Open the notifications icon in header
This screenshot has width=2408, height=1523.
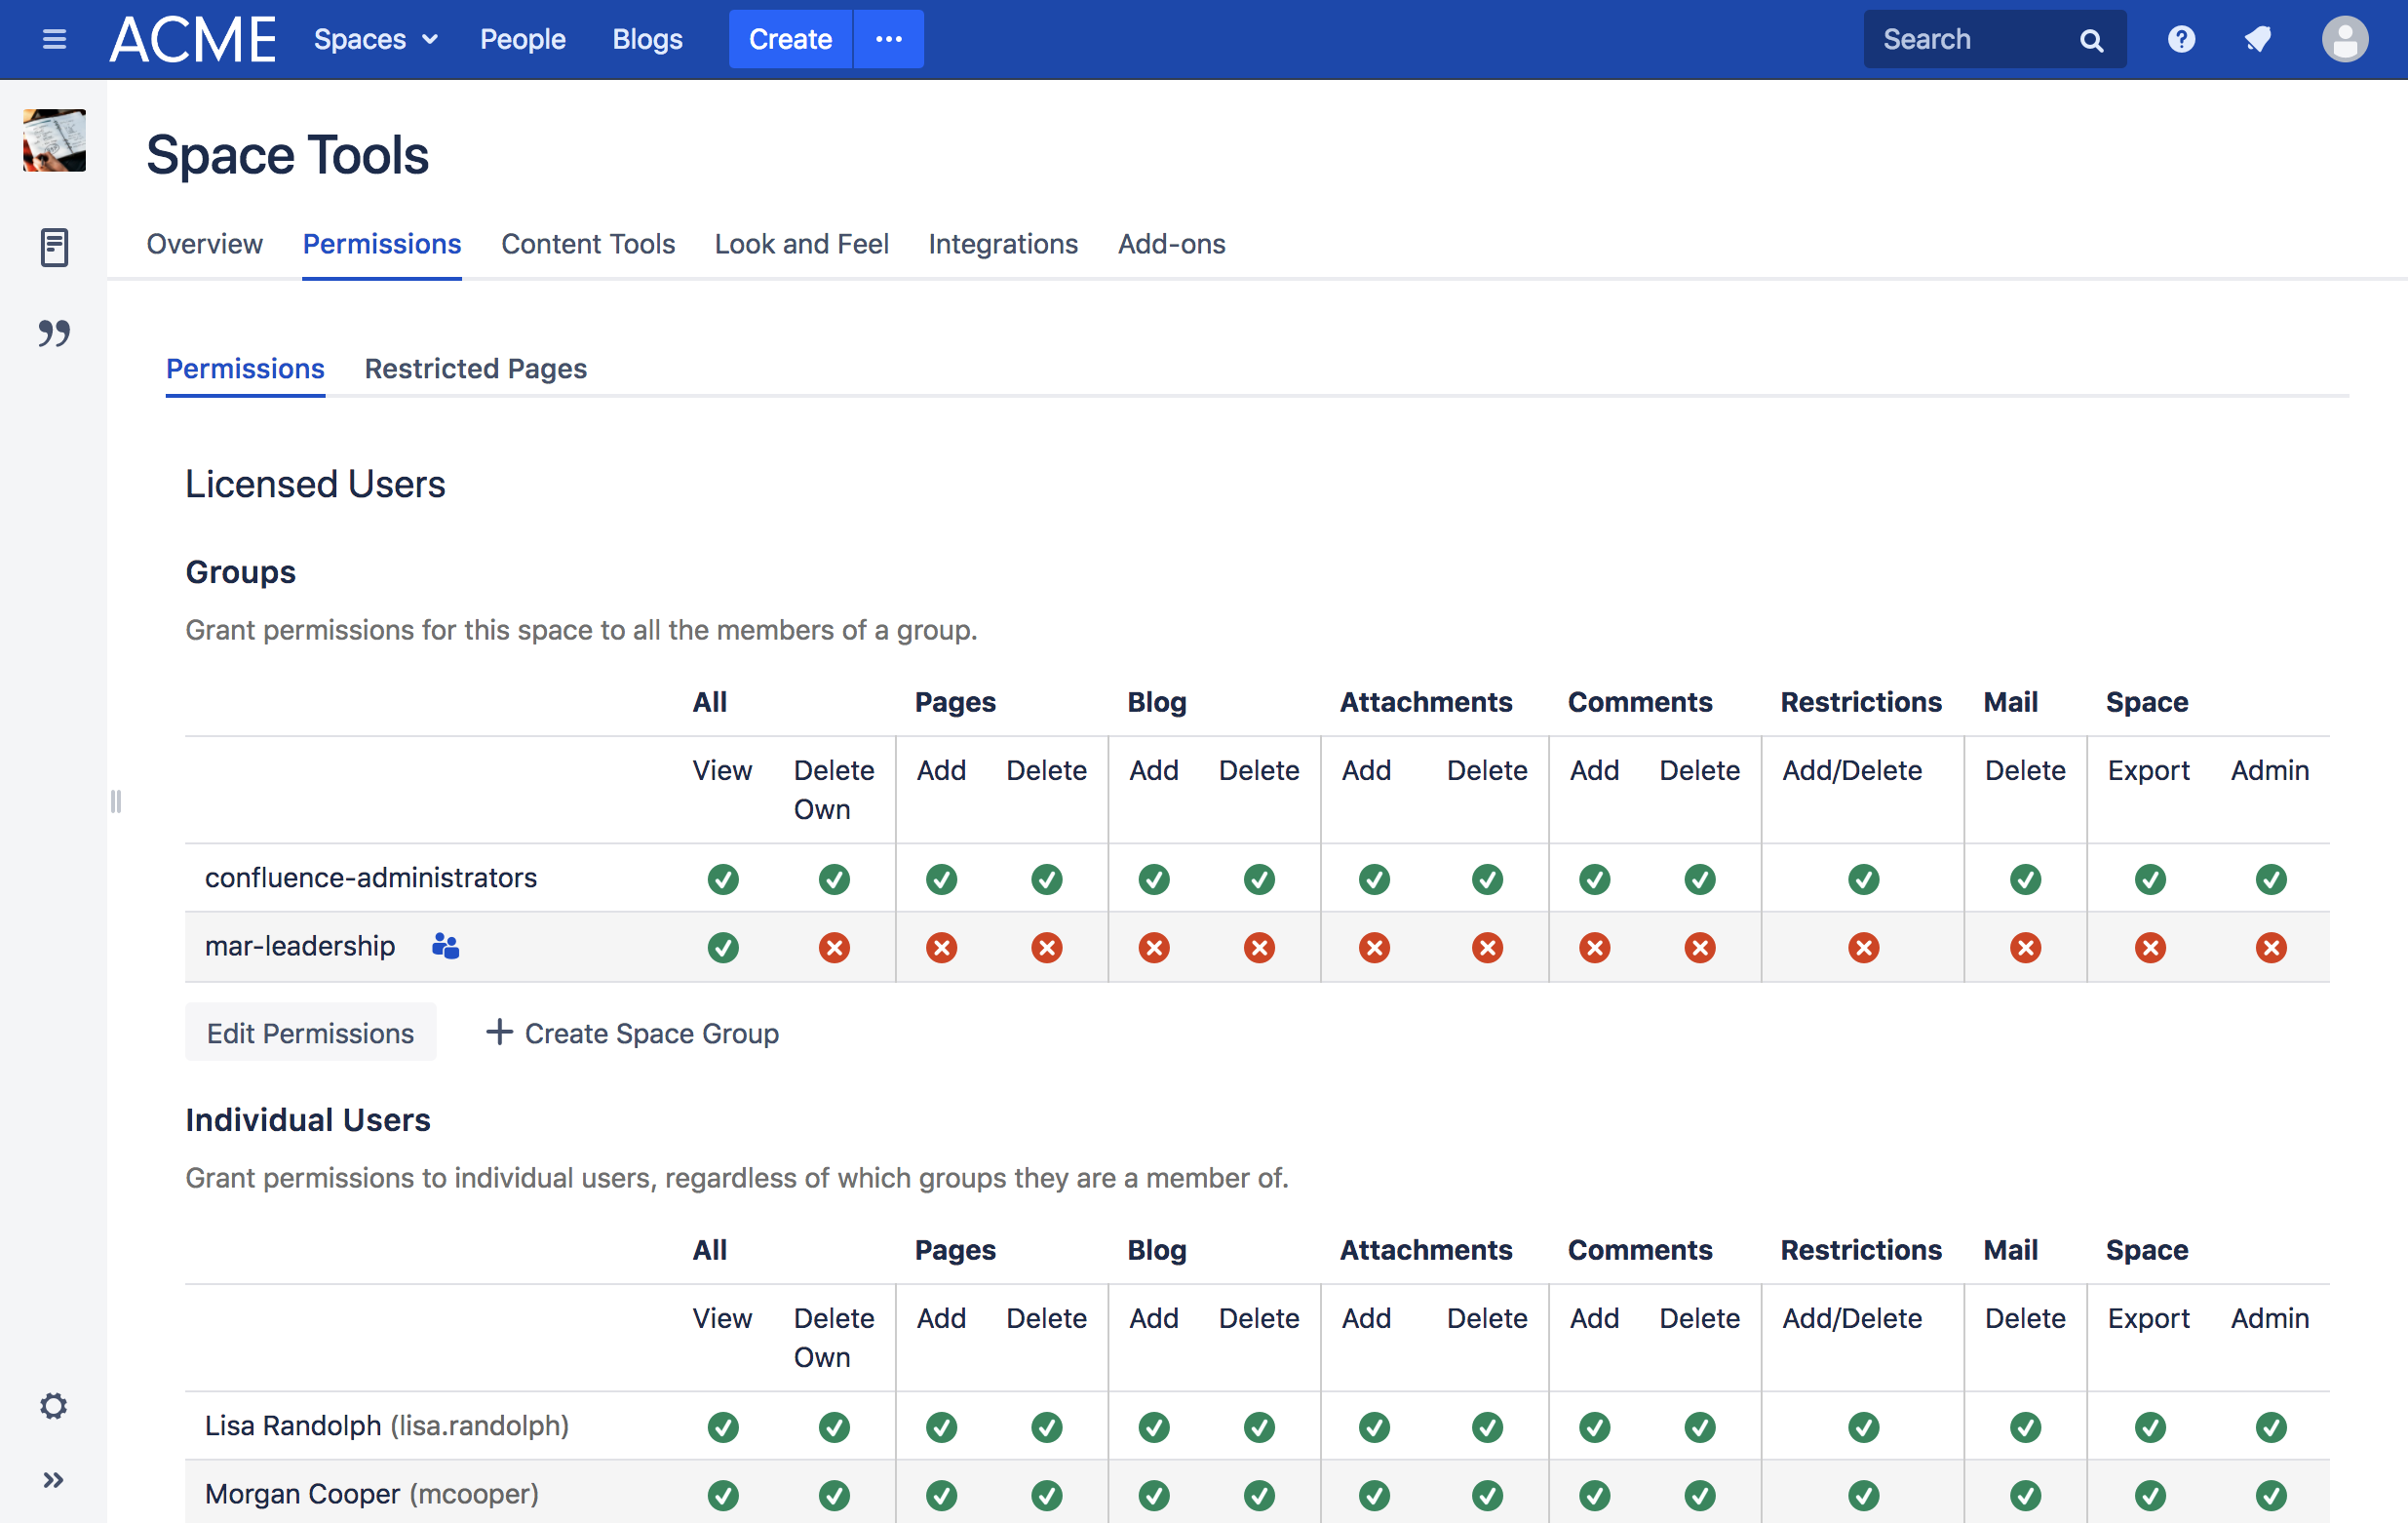point(2257,39)
